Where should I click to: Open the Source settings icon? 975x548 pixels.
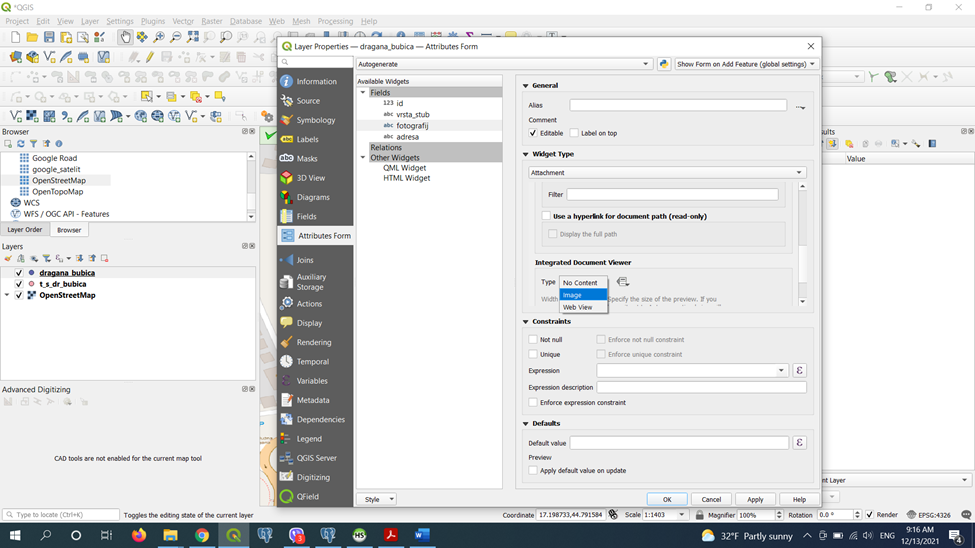pos(286,101)
